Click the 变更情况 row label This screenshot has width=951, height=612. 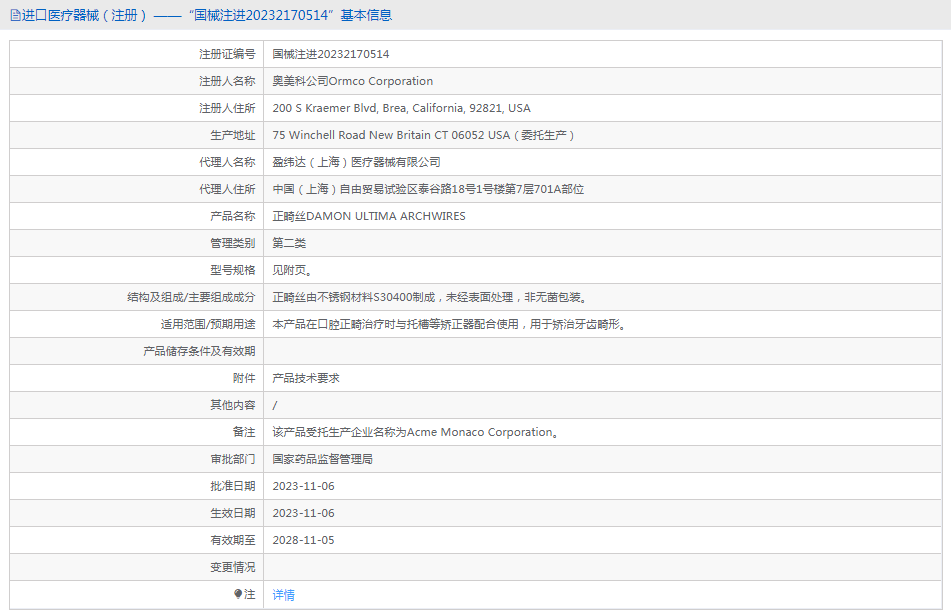tap(233, 568)
